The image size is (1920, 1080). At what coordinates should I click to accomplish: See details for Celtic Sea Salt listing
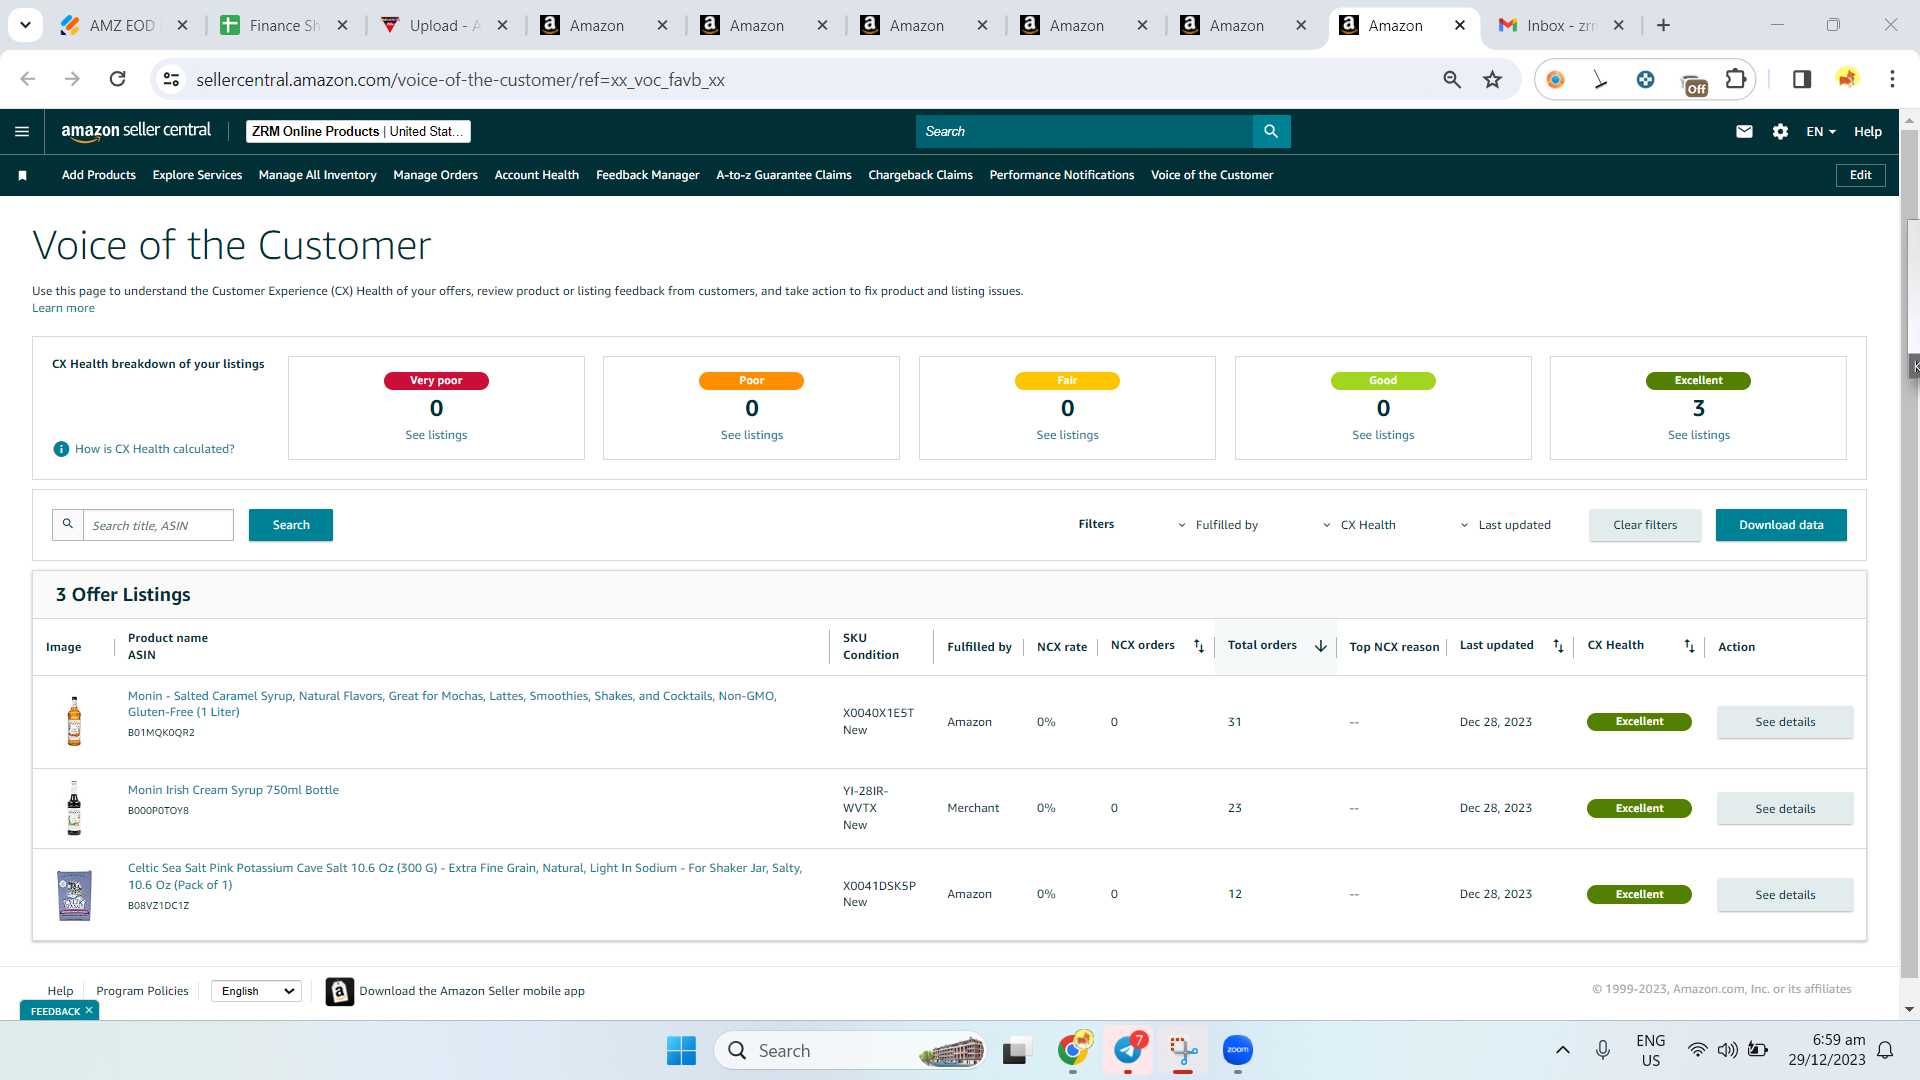[x=1785, y=894]
